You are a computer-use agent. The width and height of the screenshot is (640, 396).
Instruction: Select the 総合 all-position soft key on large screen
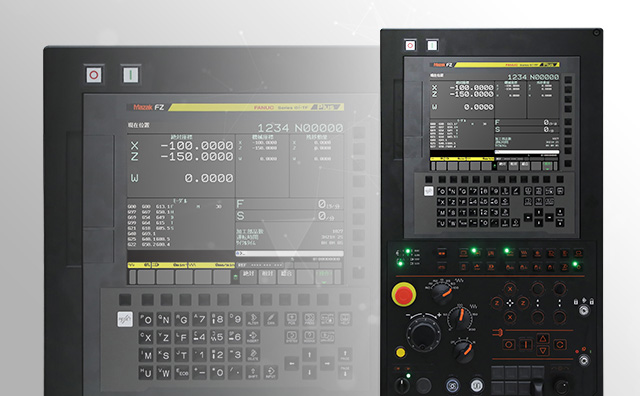pyautogui.click(x=286, y=276)
